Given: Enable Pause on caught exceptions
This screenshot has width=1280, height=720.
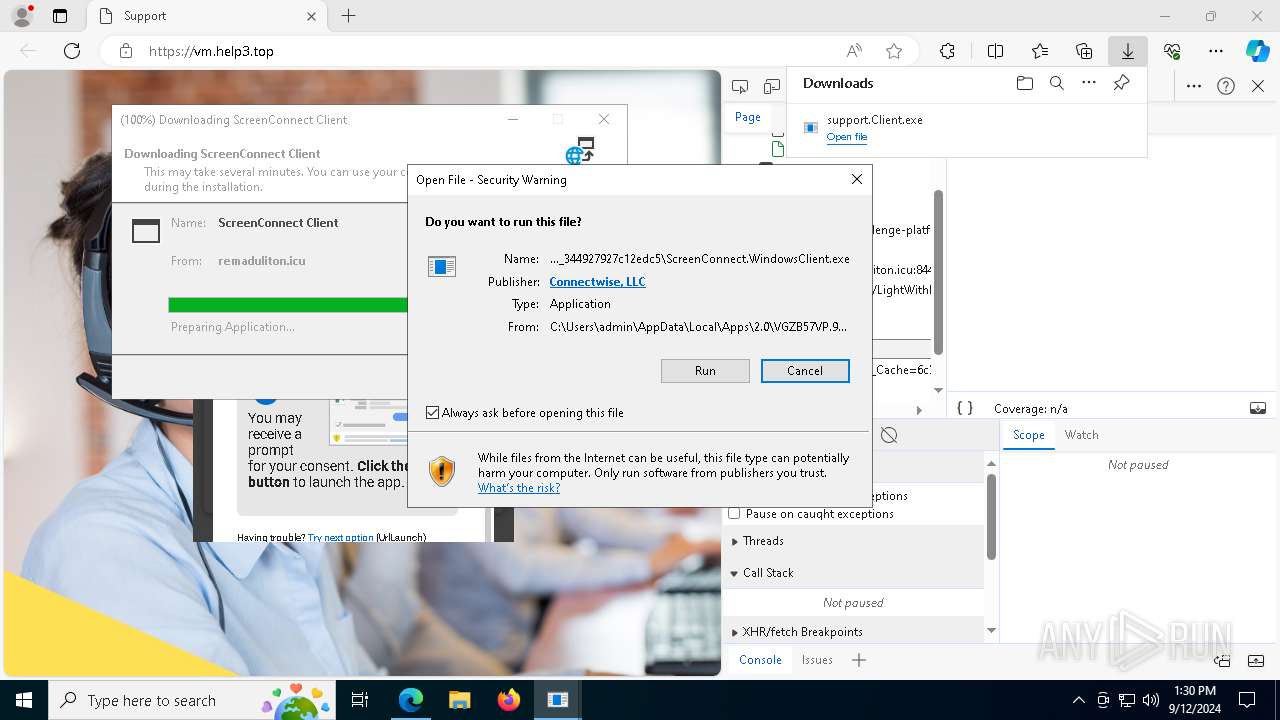Looking at the screenshot, I should tap(734, 514).
